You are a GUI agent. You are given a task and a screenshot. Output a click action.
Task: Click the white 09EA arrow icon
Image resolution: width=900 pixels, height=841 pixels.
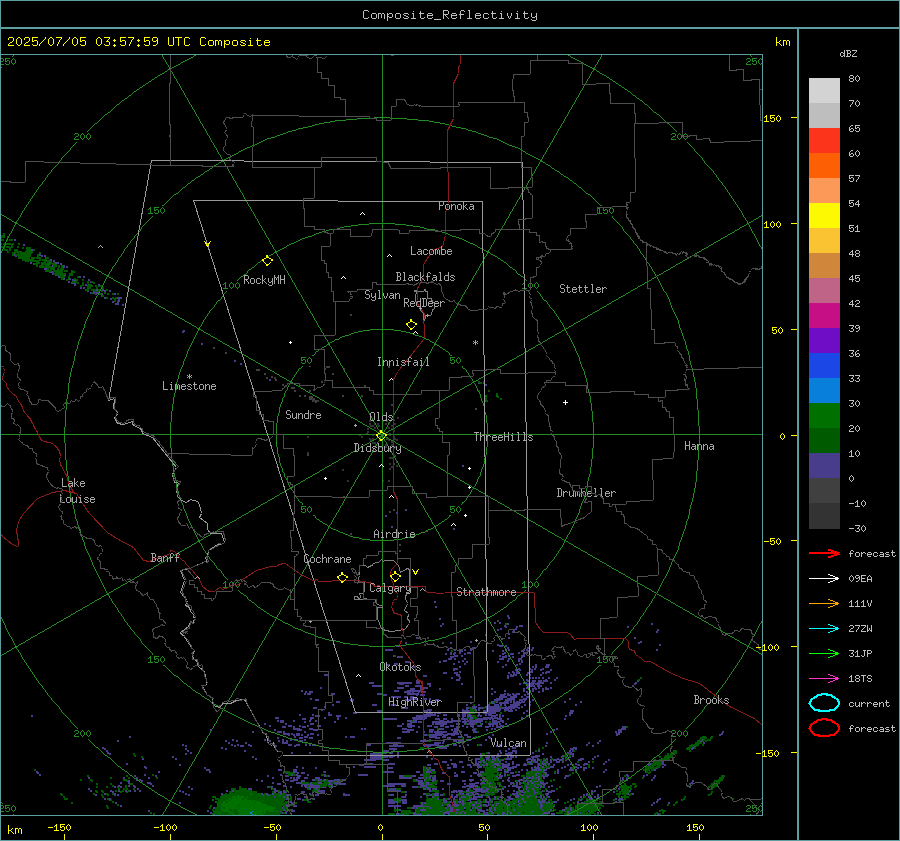824,579
